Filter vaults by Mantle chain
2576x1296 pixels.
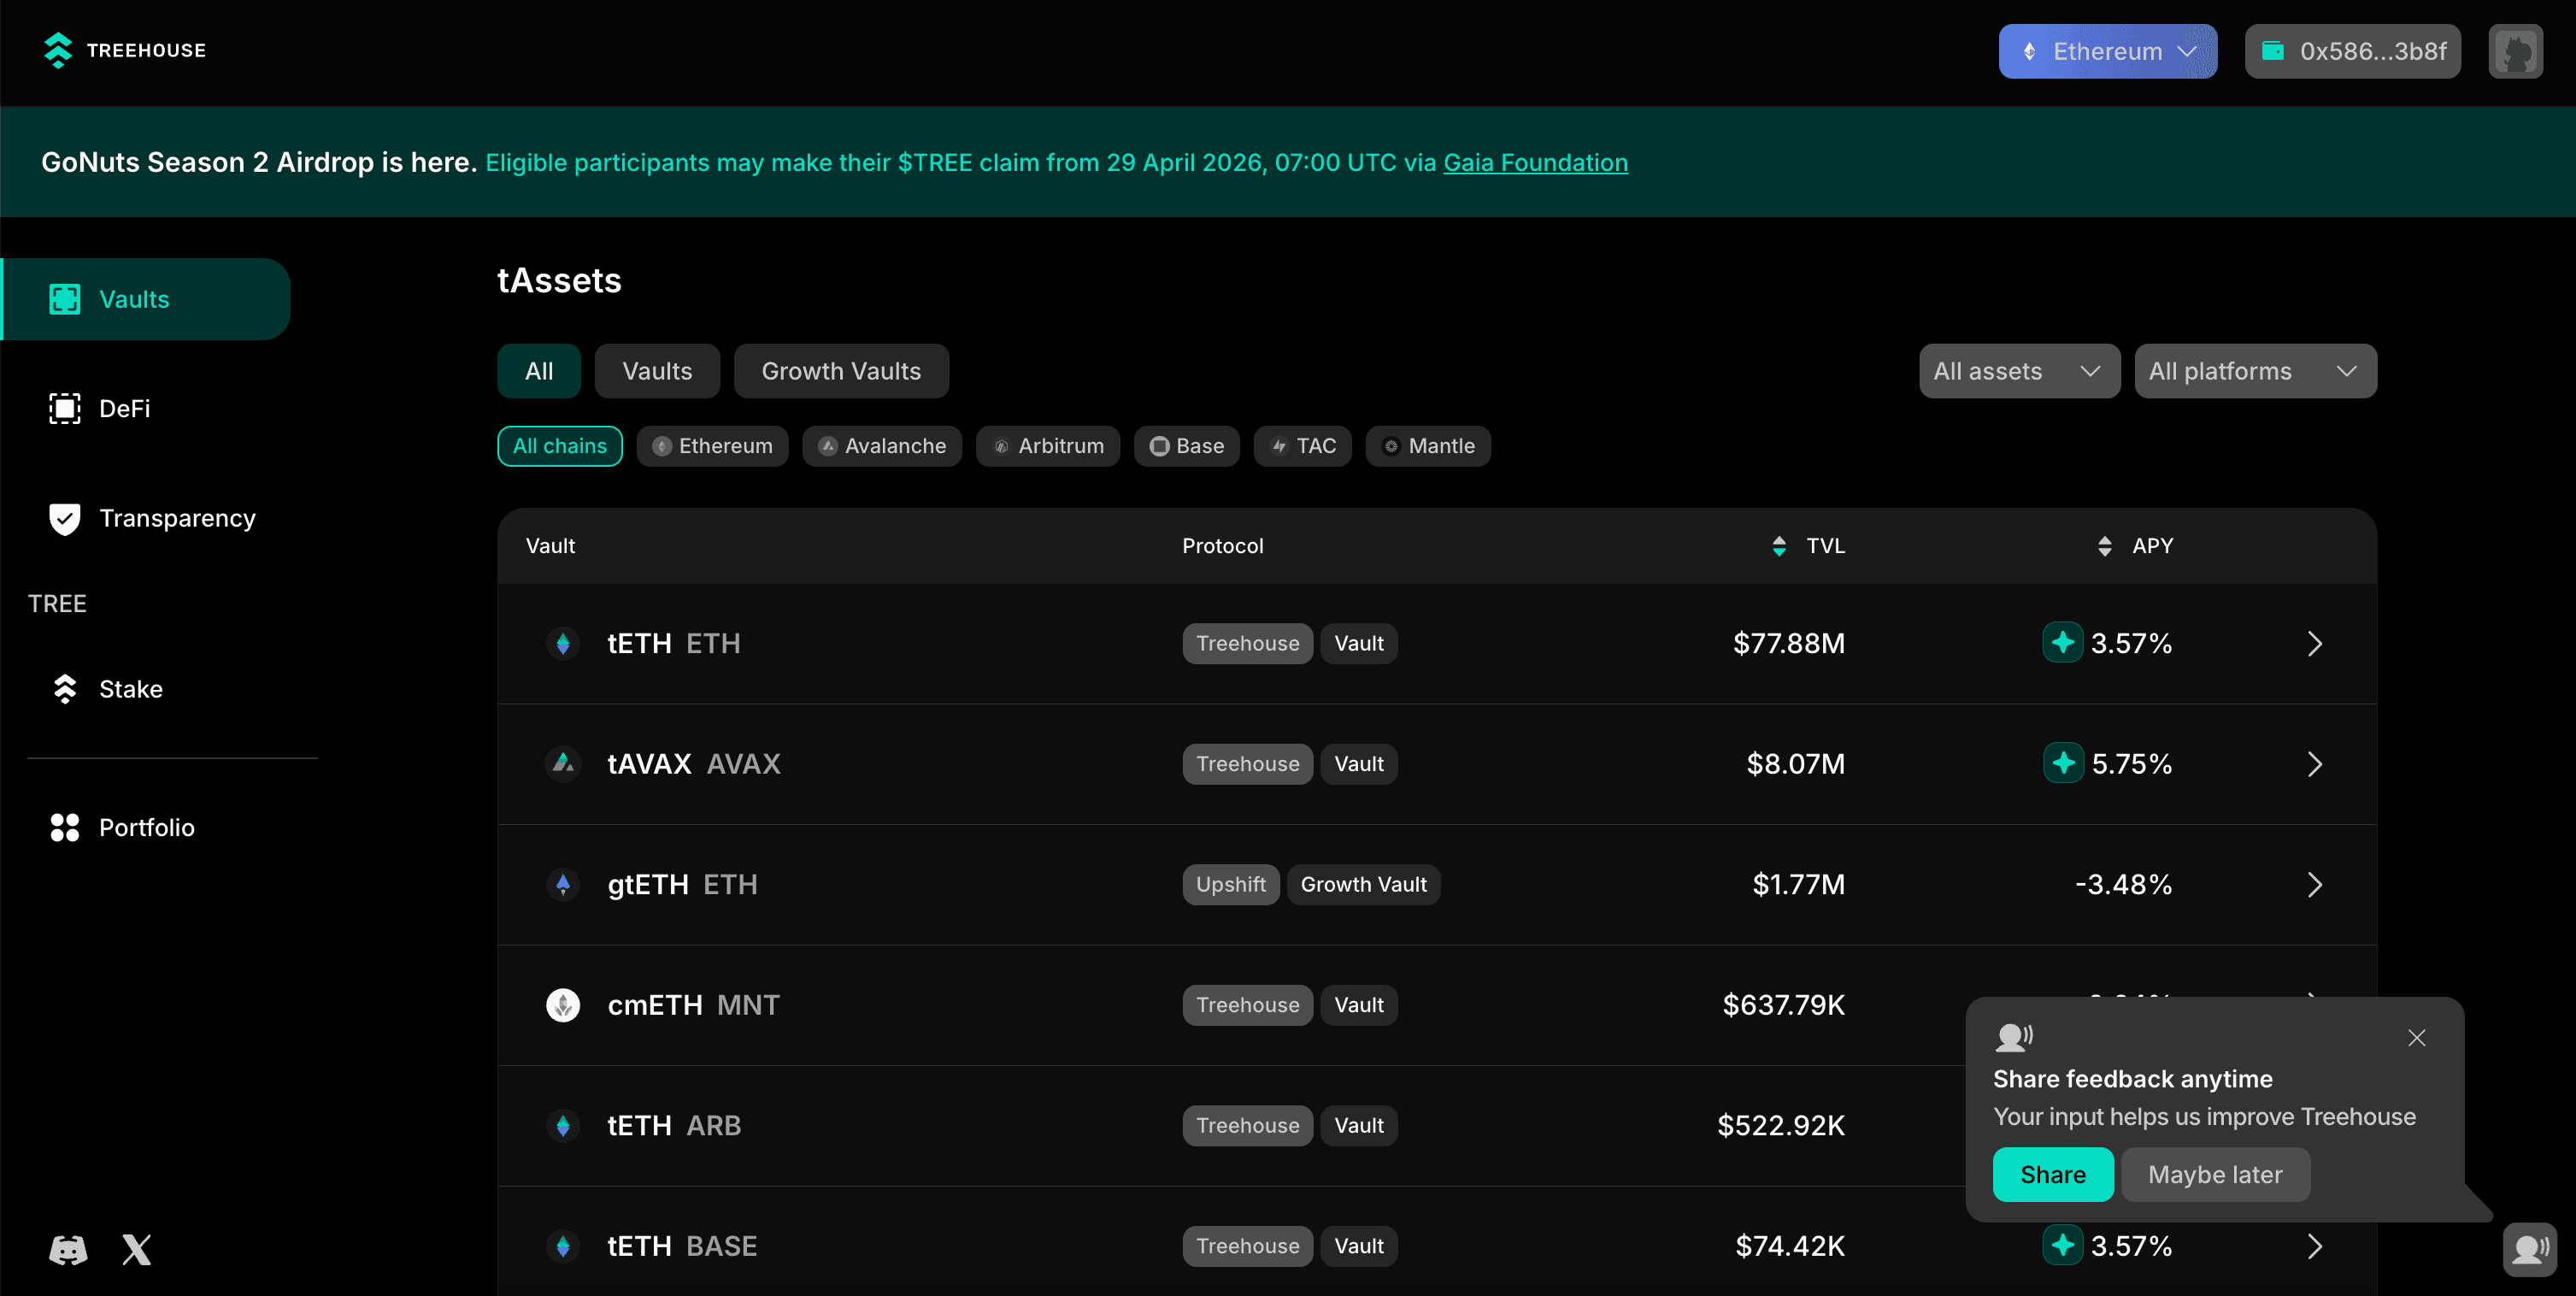coord(1428,446)
